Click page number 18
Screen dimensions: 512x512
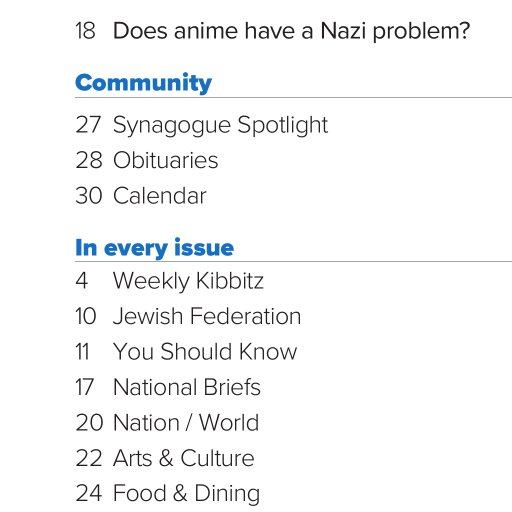[85, 31]
